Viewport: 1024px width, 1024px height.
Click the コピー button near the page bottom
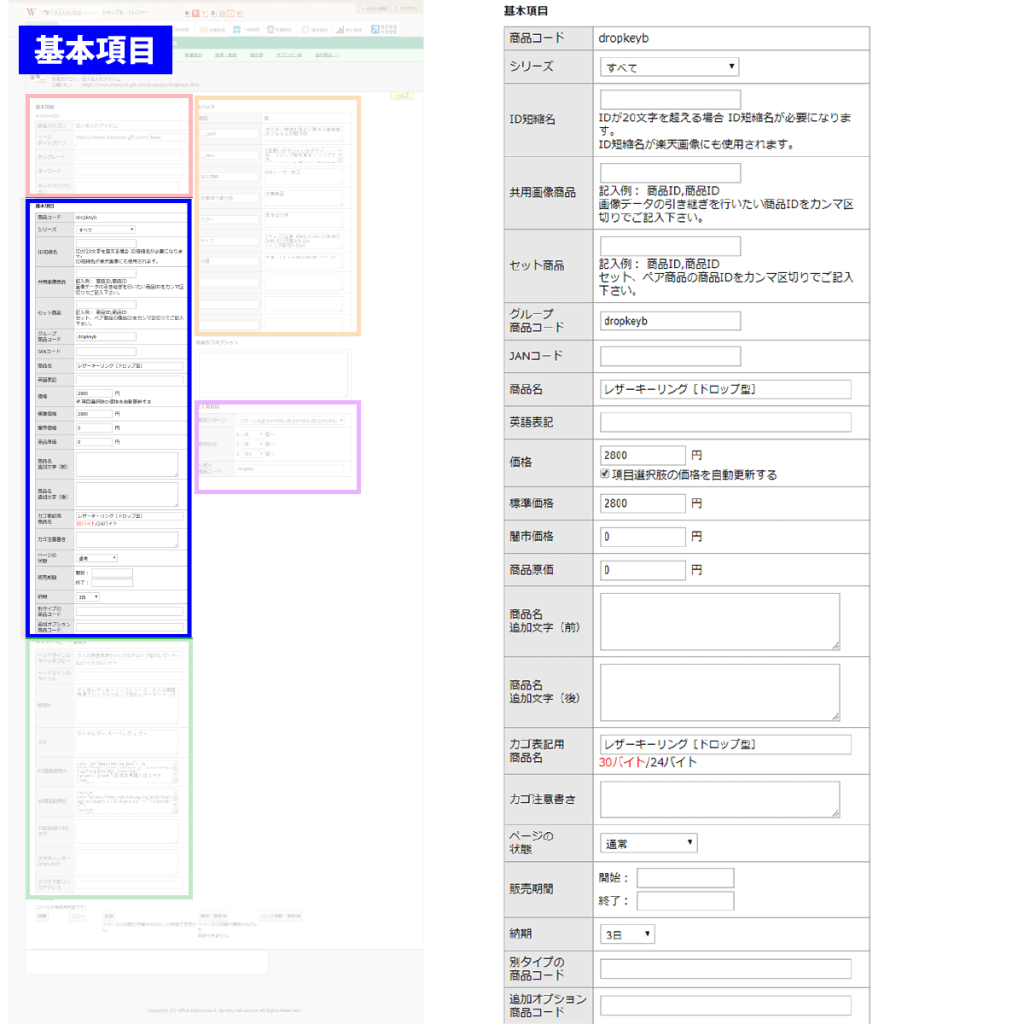pos(77,915)
